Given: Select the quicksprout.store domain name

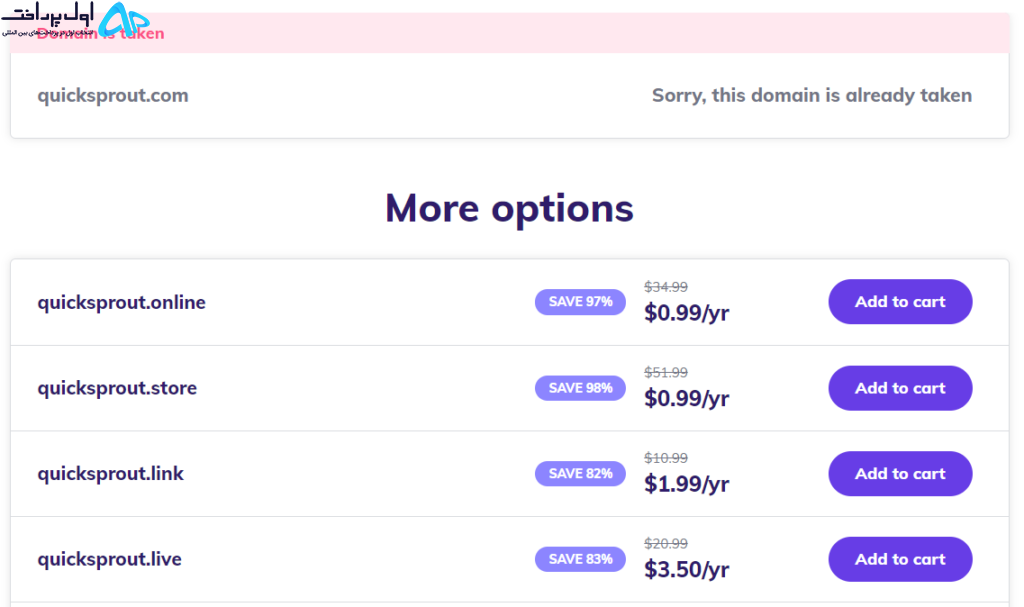Looking at the screenshot, I should pyautogui.click(x=117, y=388).
